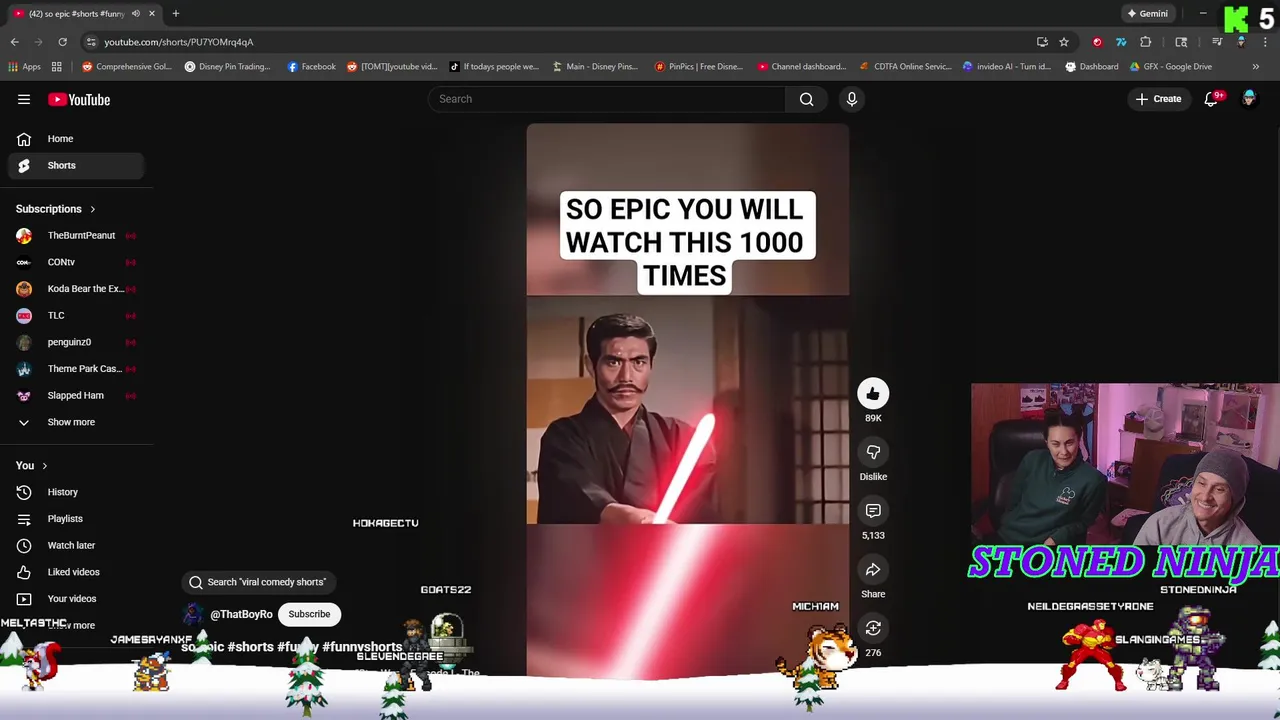Open the account avatar menu

pyautogui.click(x=1249, y=99)
